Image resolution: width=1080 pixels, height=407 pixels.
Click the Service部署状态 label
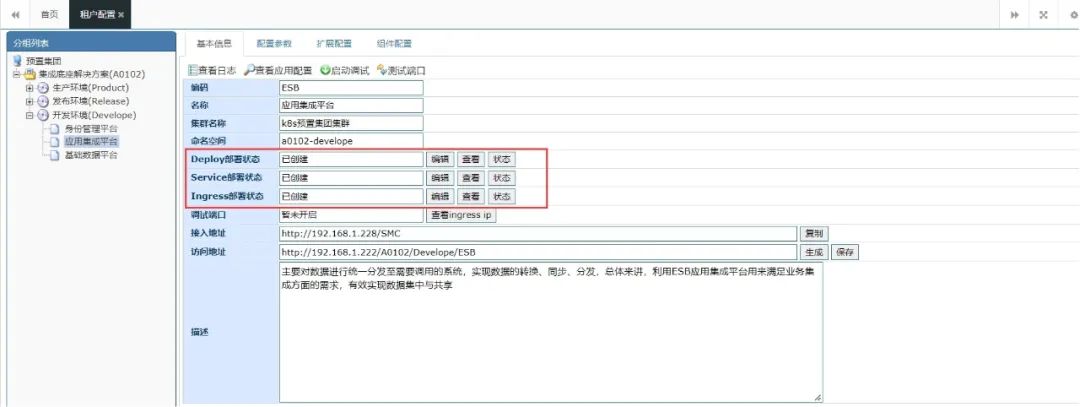tap(227, 178)
